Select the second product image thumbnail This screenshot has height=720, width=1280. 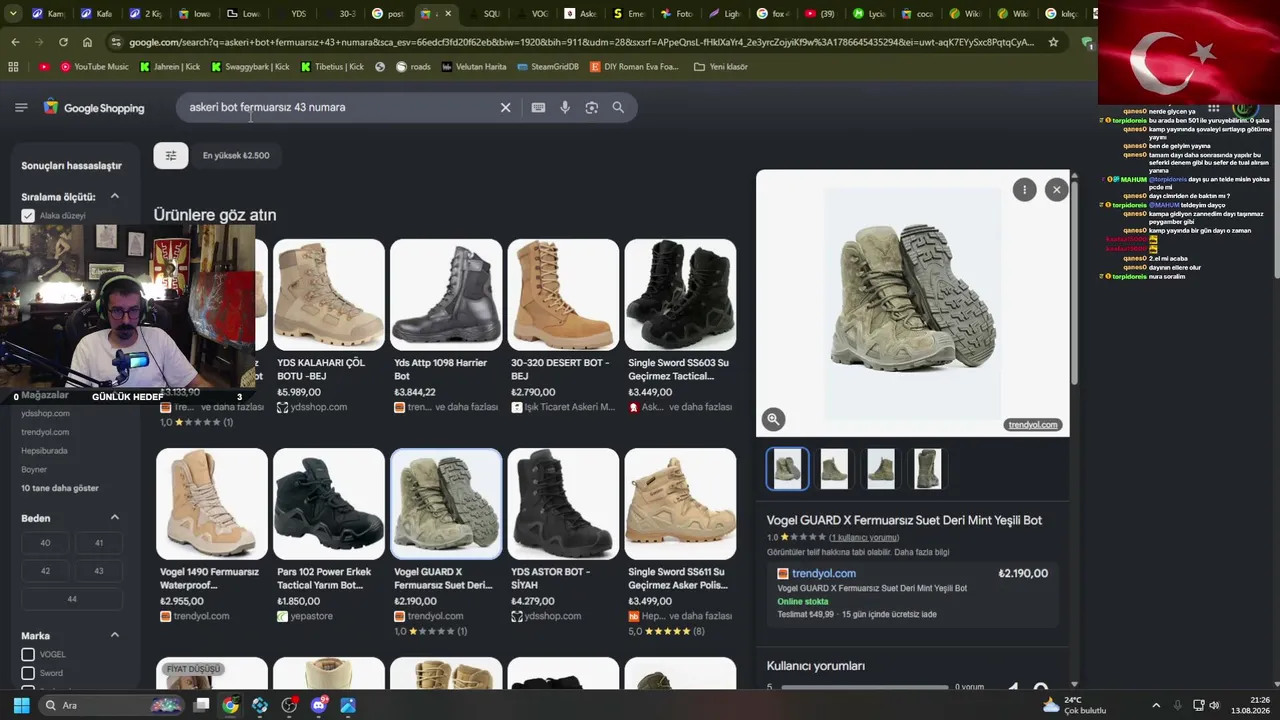point(834,469)
